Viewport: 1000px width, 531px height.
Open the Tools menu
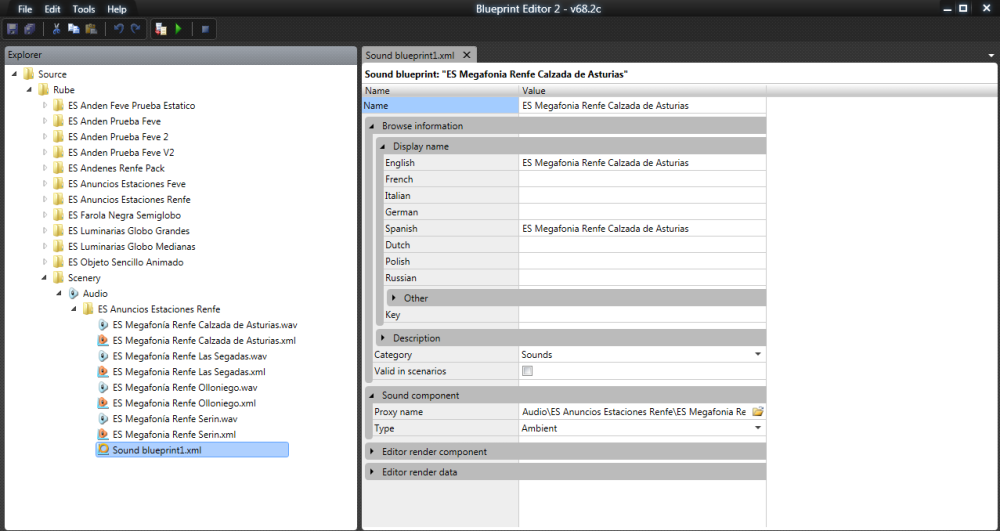(x=84, y=9)
